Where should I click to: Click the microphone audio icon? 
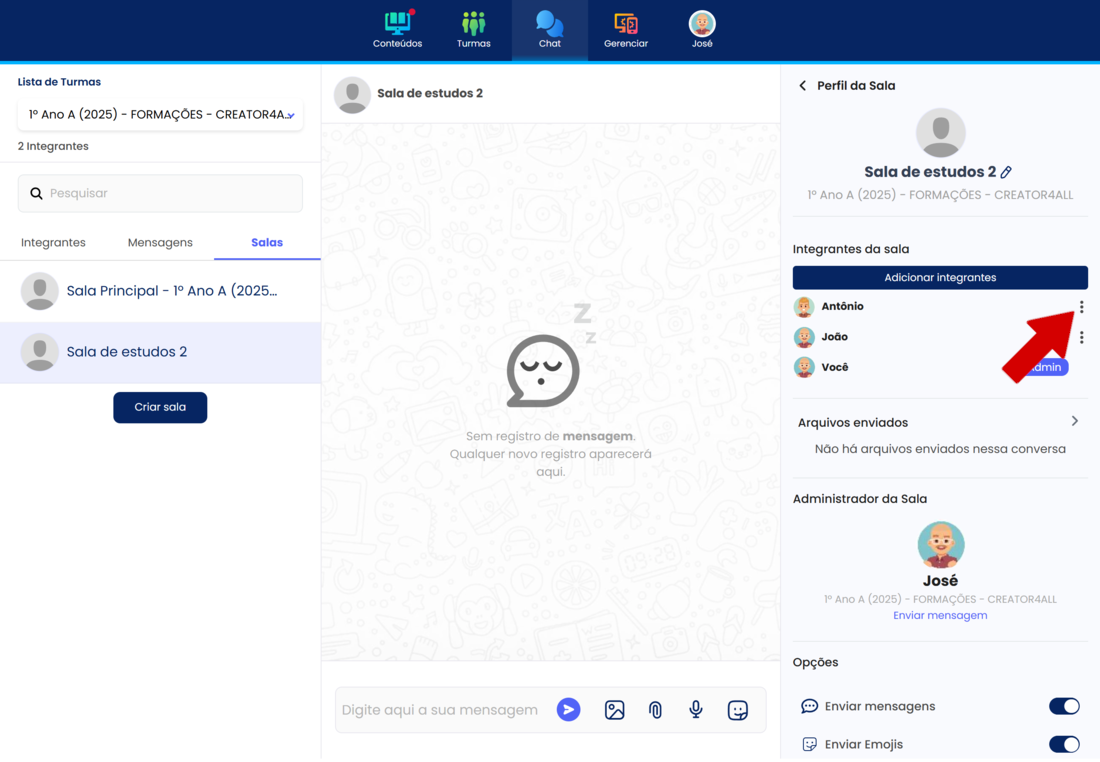pos(696,710)
